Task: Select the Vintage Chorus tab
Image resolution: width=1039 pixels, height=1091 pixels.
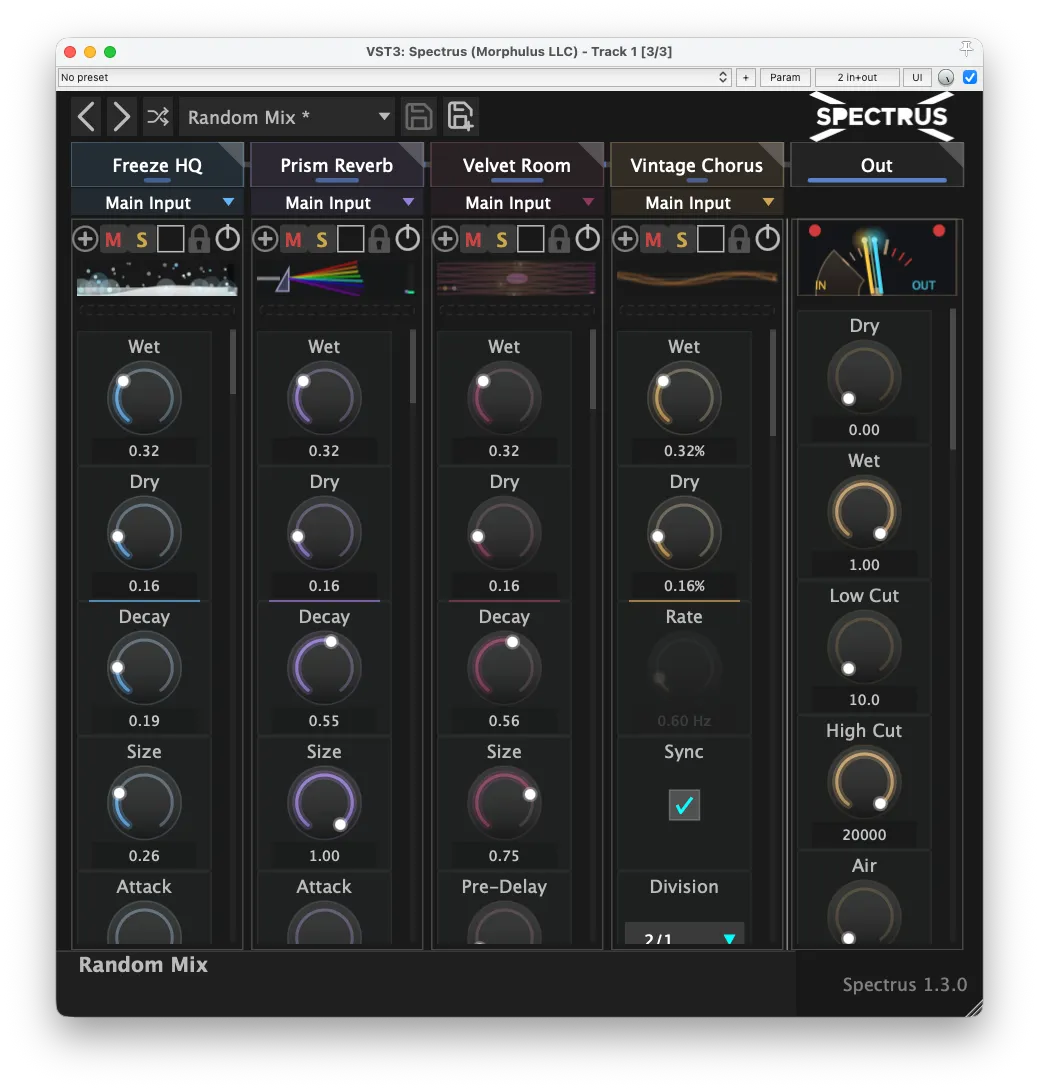Action: pos(697,165)
